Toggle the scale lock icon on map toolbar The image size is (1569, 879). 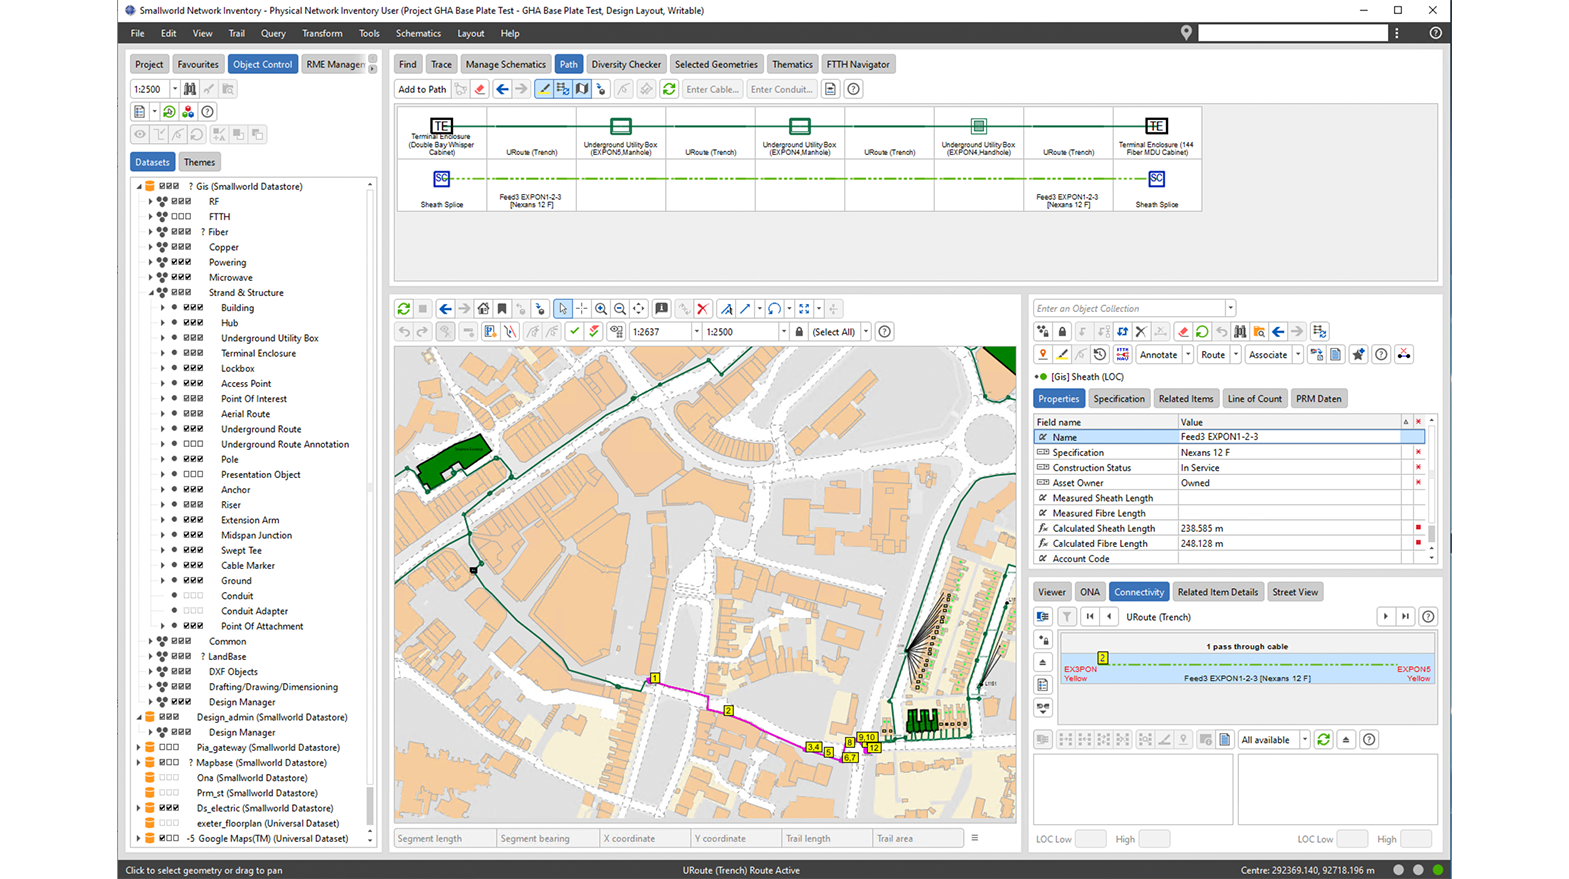click(x=799, y=332)
